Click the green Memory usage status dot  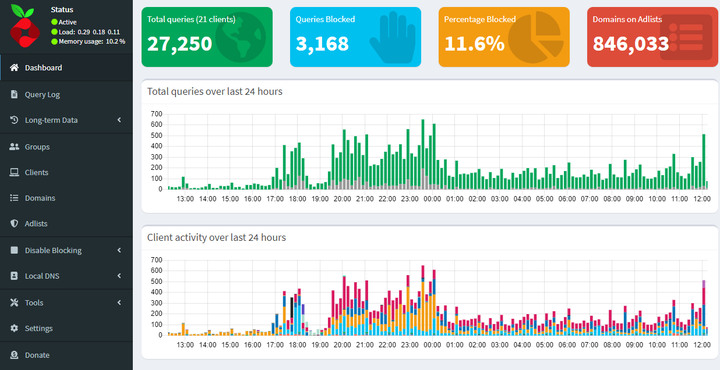tap(55, 41)
